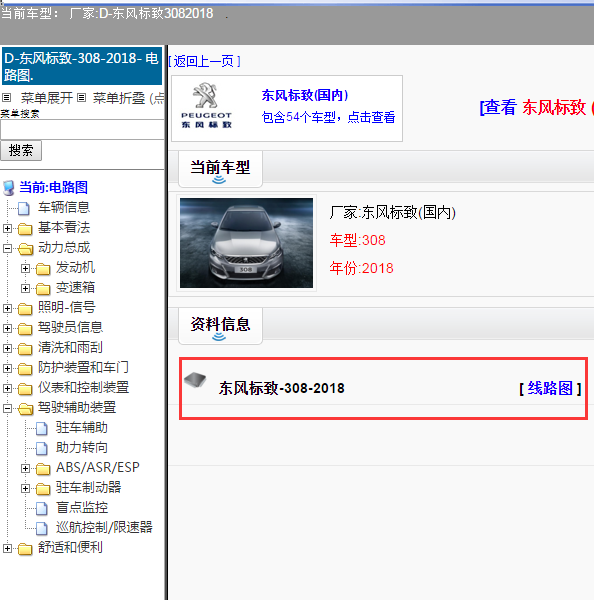Expand the 基本看法 tree node
Image resolution: width=594 pixels, height=600 pixels.
tap(7, 228)
